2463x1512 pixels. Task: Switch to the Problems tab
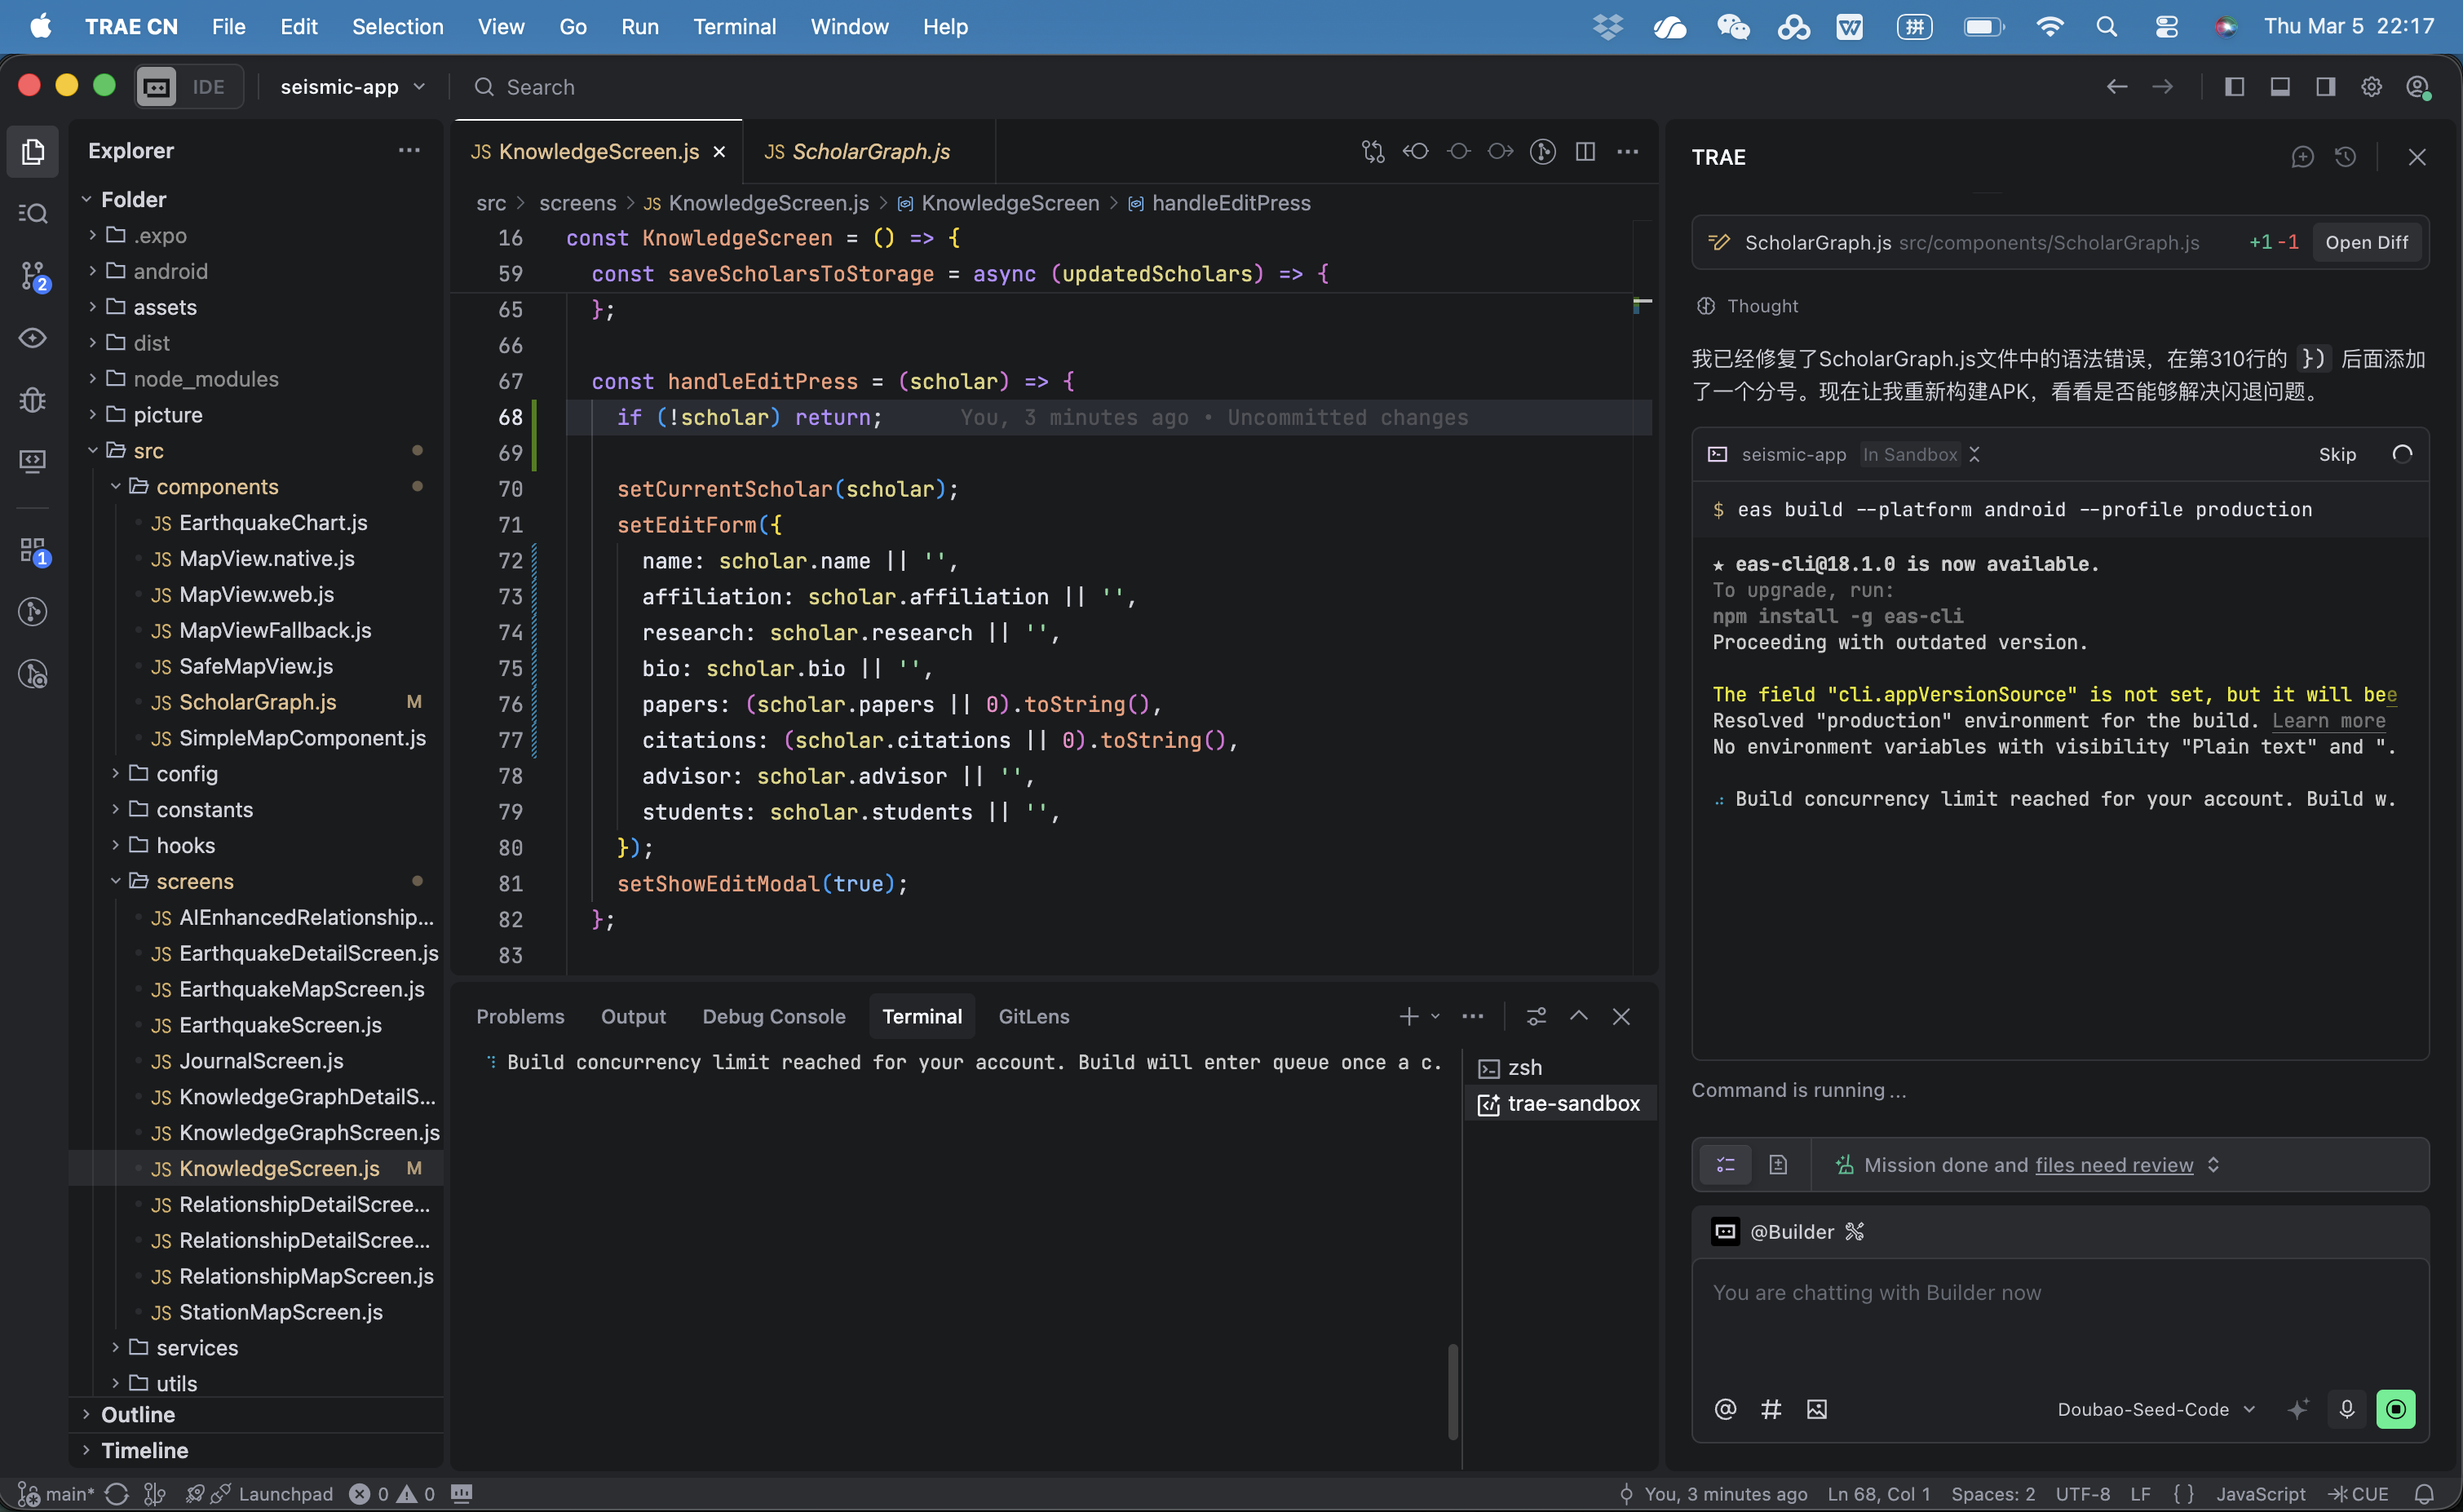(520, 1016)
